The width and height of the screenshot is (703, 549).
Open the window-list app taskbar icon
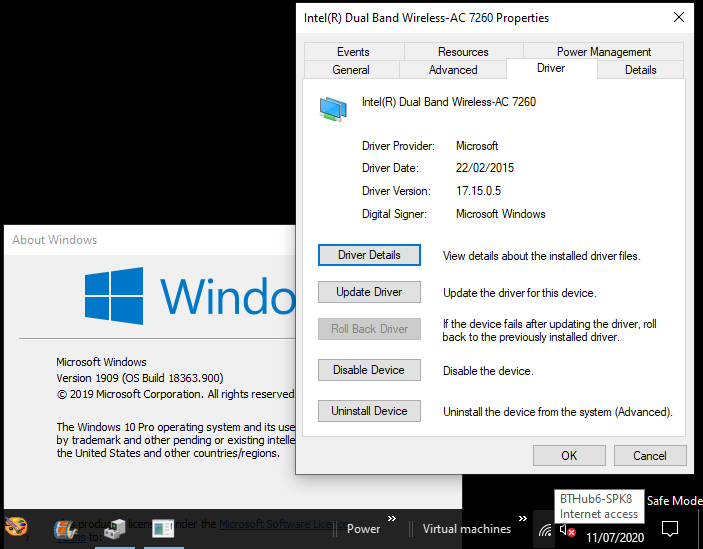point(163,529)
